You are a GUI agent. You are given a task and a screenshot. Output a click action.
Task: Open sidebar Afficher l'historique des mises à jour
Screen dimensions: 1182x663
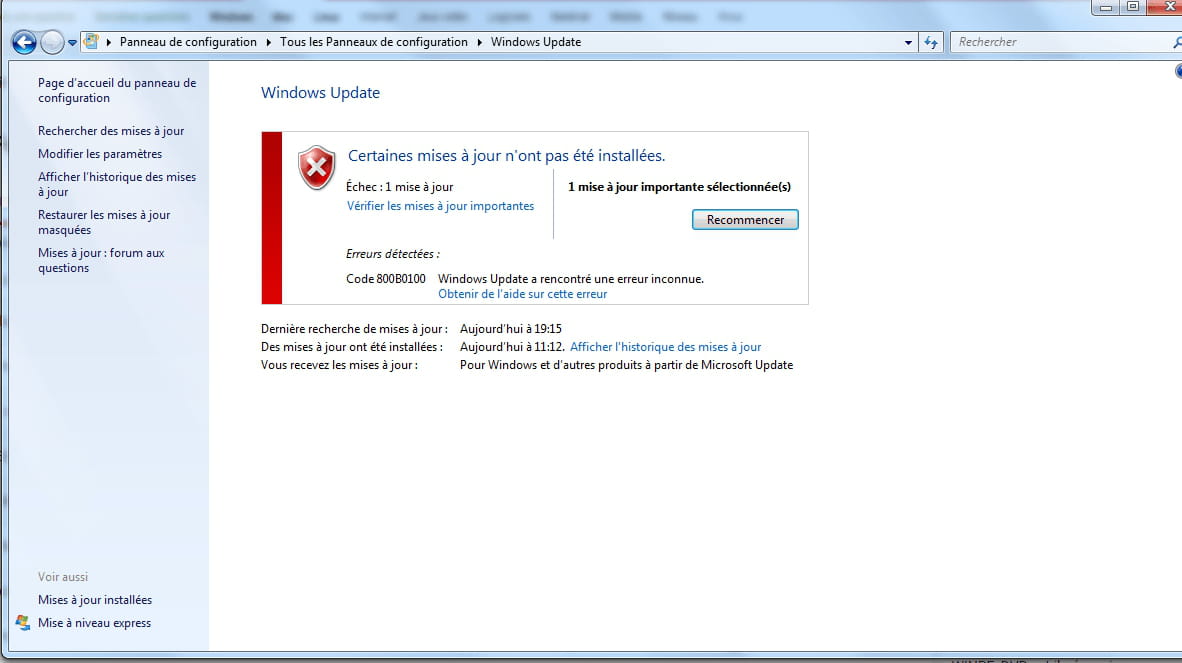117,185
